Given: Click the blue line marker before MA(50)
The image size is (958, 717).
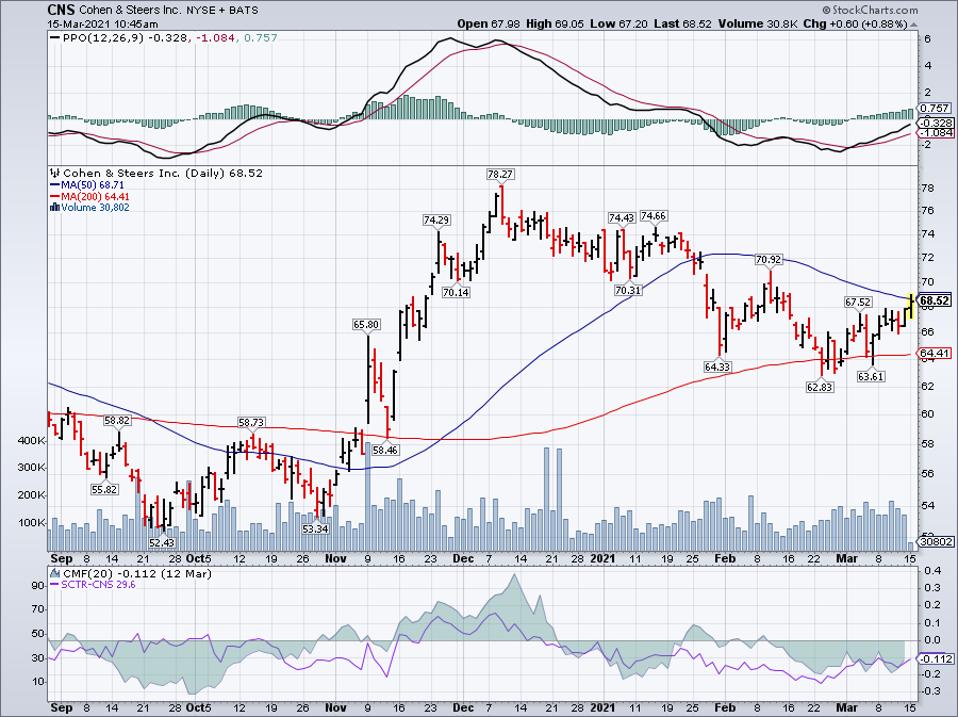Looking at the screenshot, I should click(x=54, y=184).
